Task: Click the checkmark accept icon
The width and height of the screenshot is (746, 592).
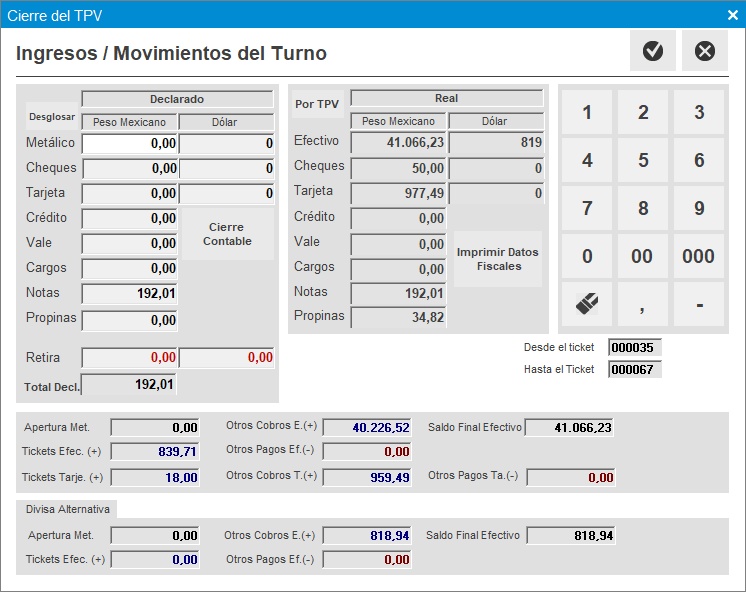Action: pyautogui.click(x=653, y=51)
